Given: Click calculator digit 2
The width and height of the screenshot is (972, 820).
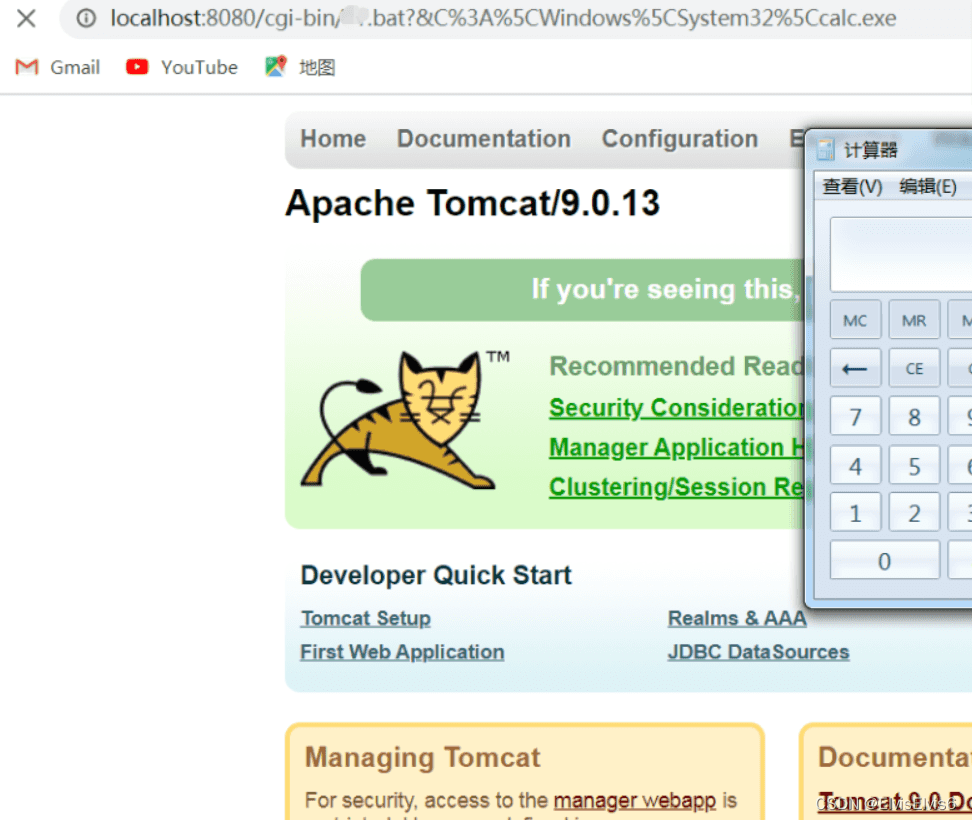Looking at the screenshot, I should (x=914, y=513).
